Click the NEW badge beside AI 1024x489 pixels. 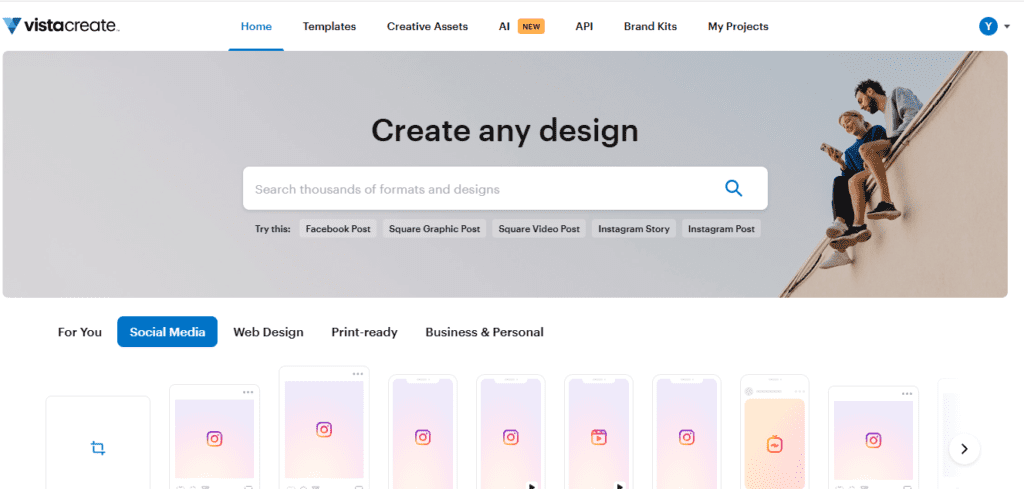click(531, 27)
